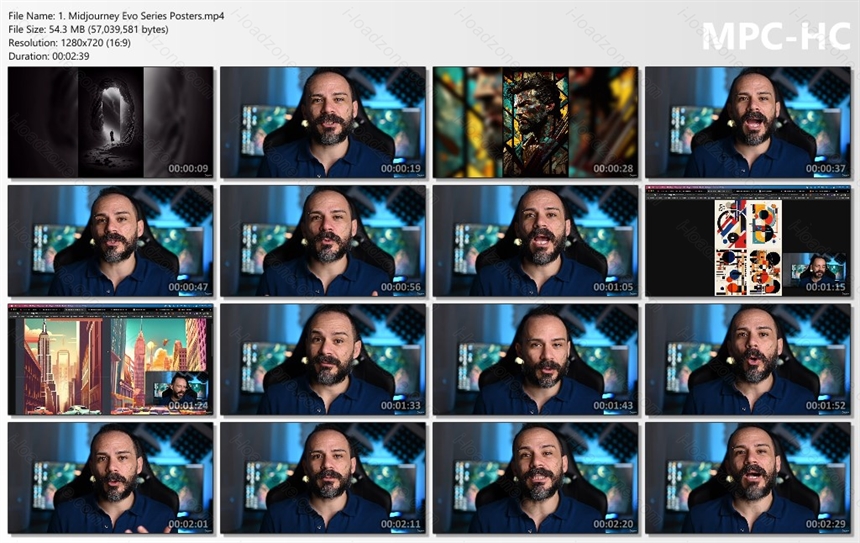Select the thumbnail marked 00:00:47

point(111,241)
